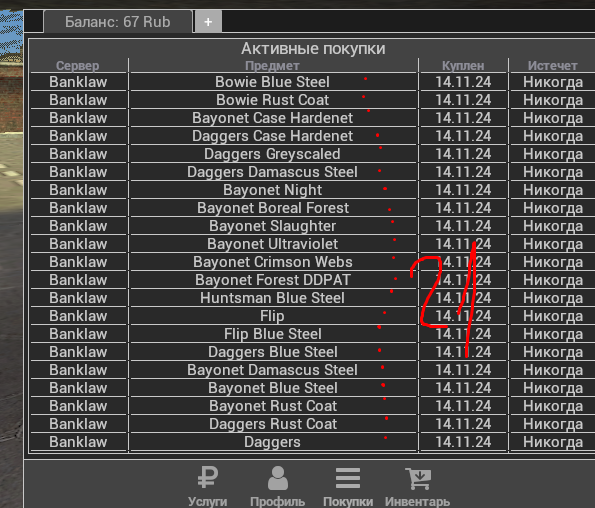Click the Истечет column header
Image resolution: width=595 pixels, height=508 pixels.
click(x=552, y=66)
